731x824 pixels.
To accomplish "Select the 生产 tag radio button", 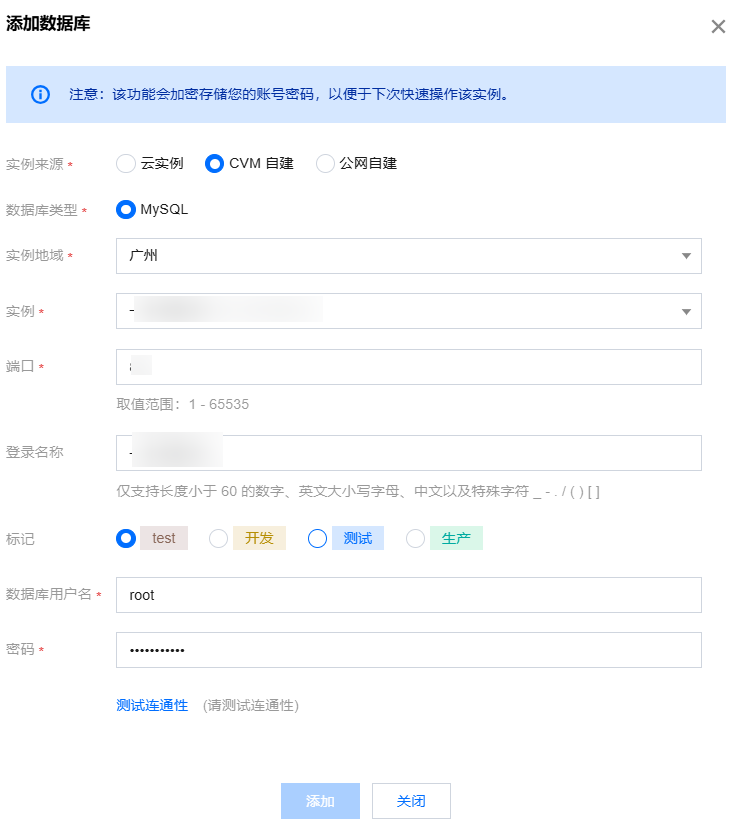I will click(x=416, y=538).
